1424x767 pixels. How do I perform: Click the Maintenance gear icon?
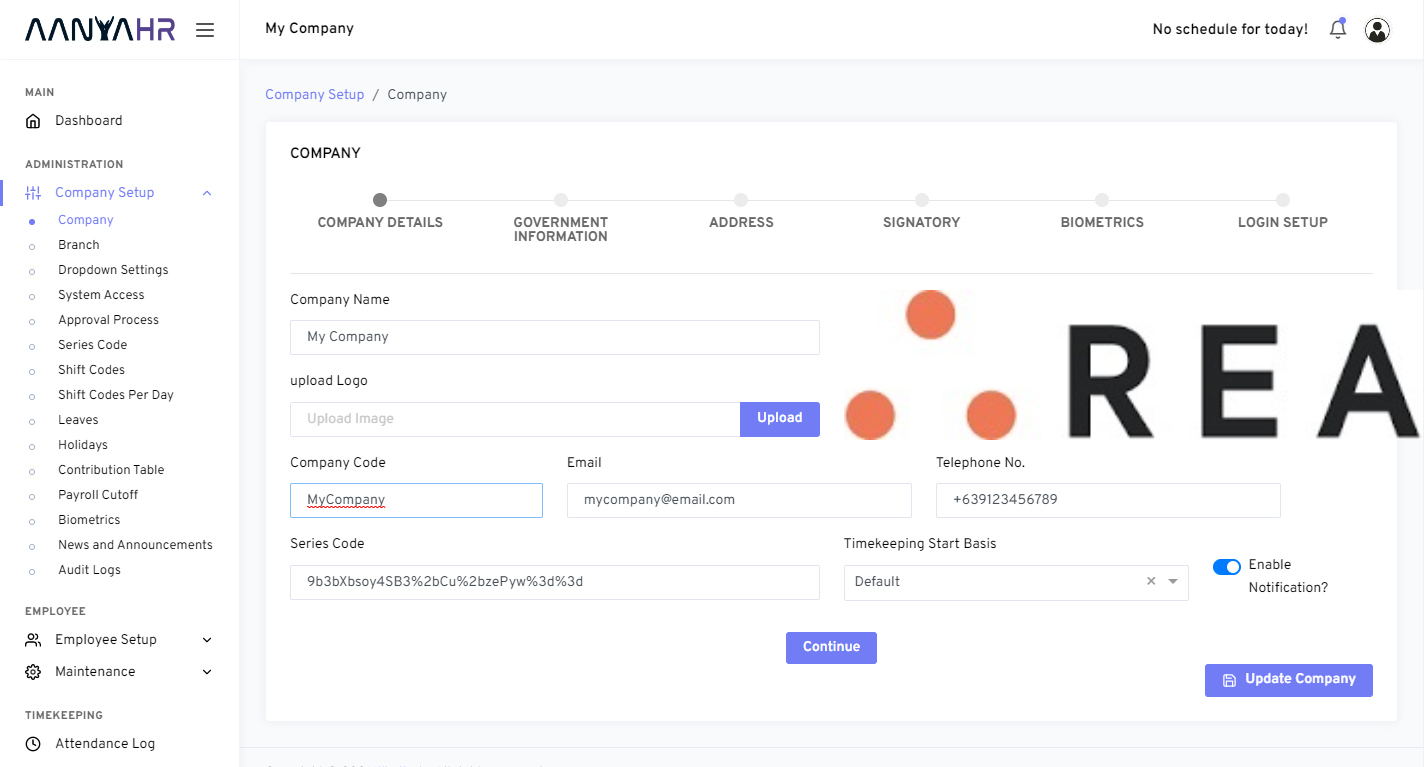(x=33, y=671)
